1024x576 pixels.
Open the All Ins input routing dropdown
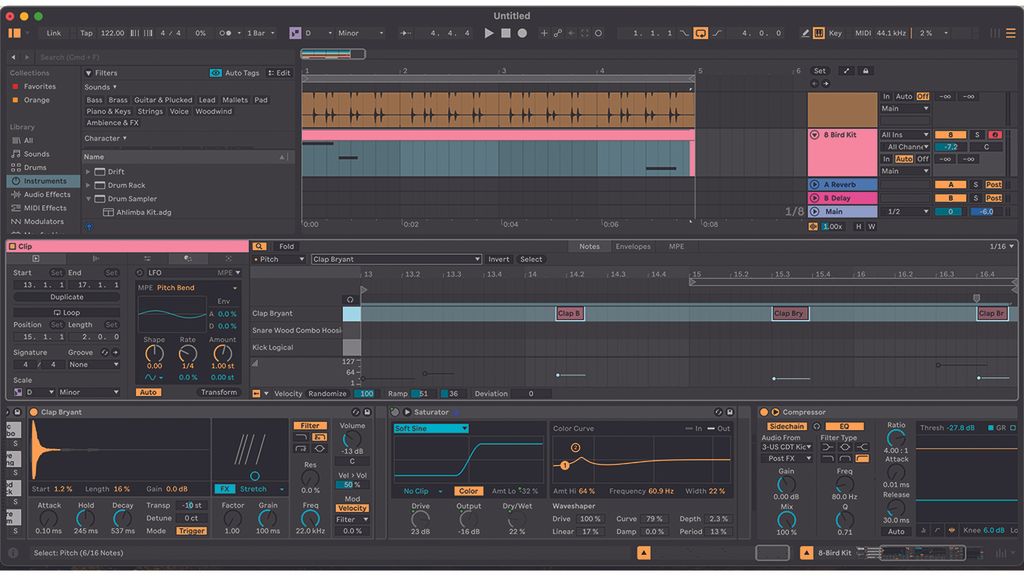[905, 135]
